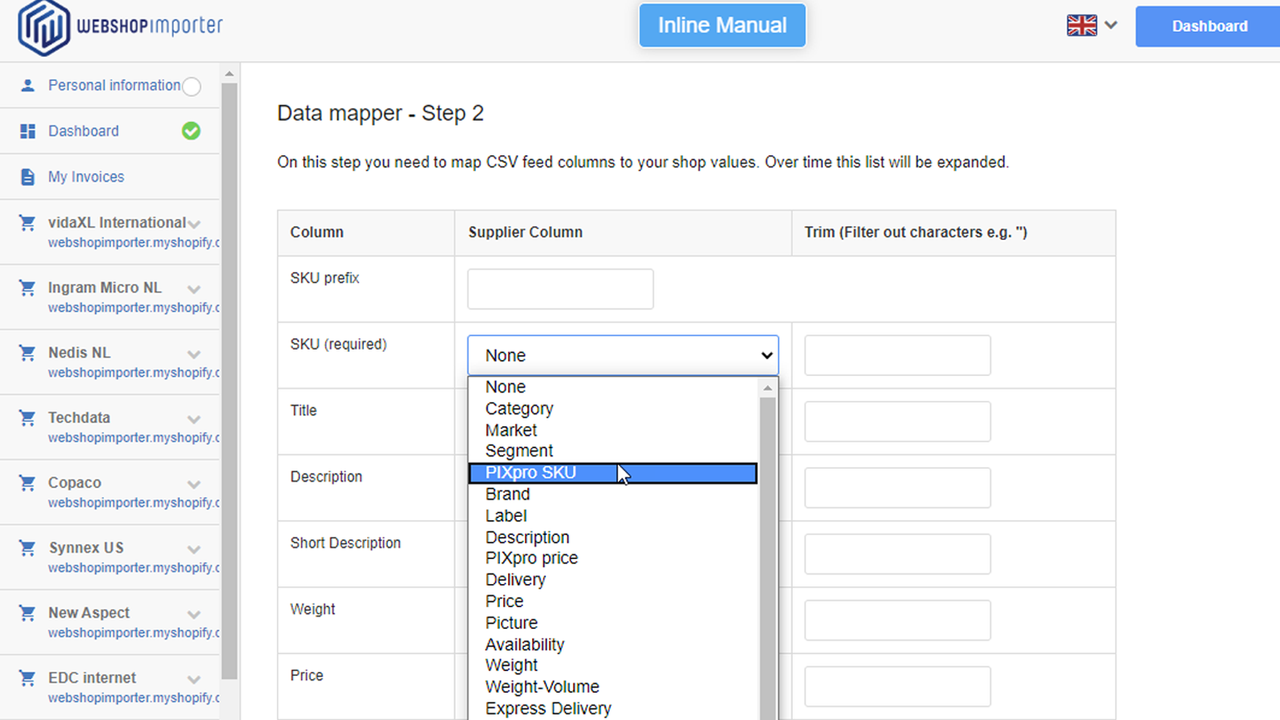
Task: Select the Nedis NL cart icon
Action: point(27,352)
